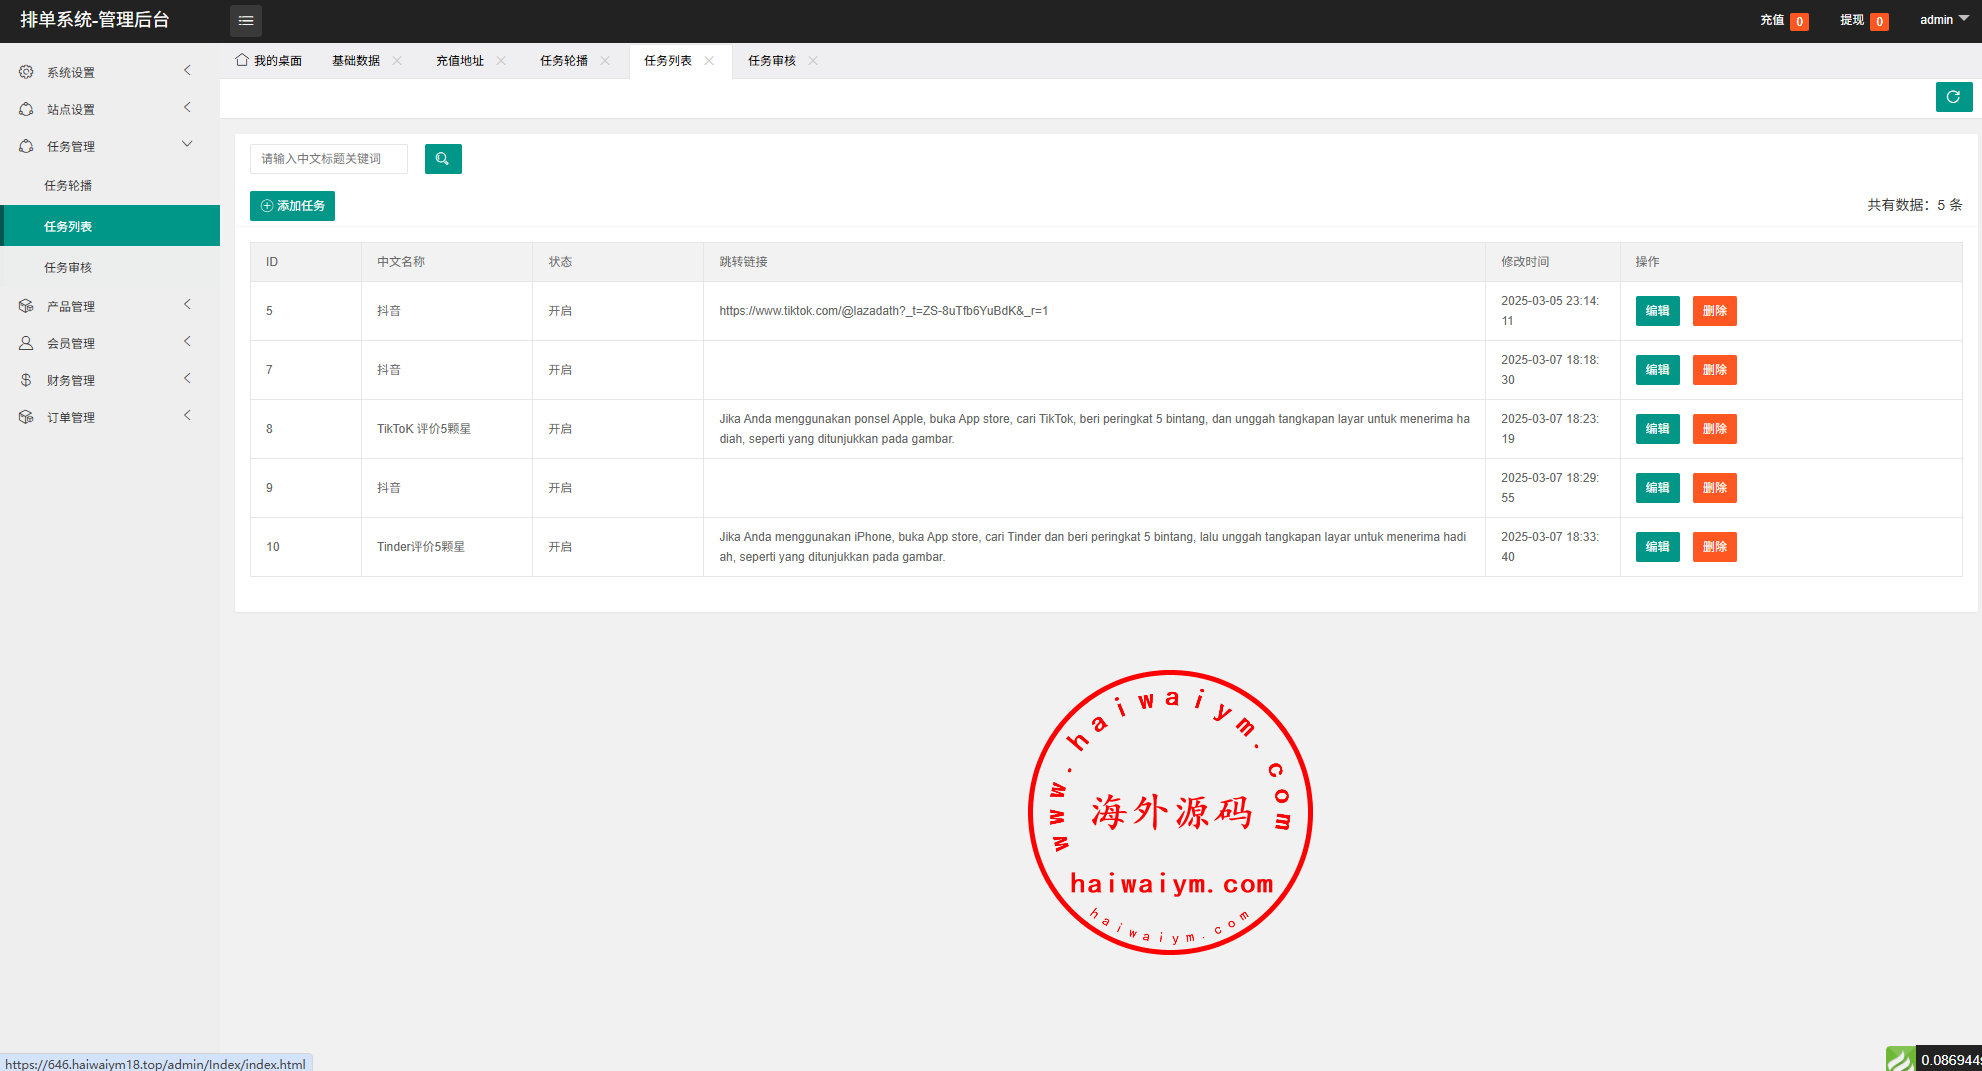Close the 任务审核 tab
The image size is (1982, 1071).
point(813,61)
